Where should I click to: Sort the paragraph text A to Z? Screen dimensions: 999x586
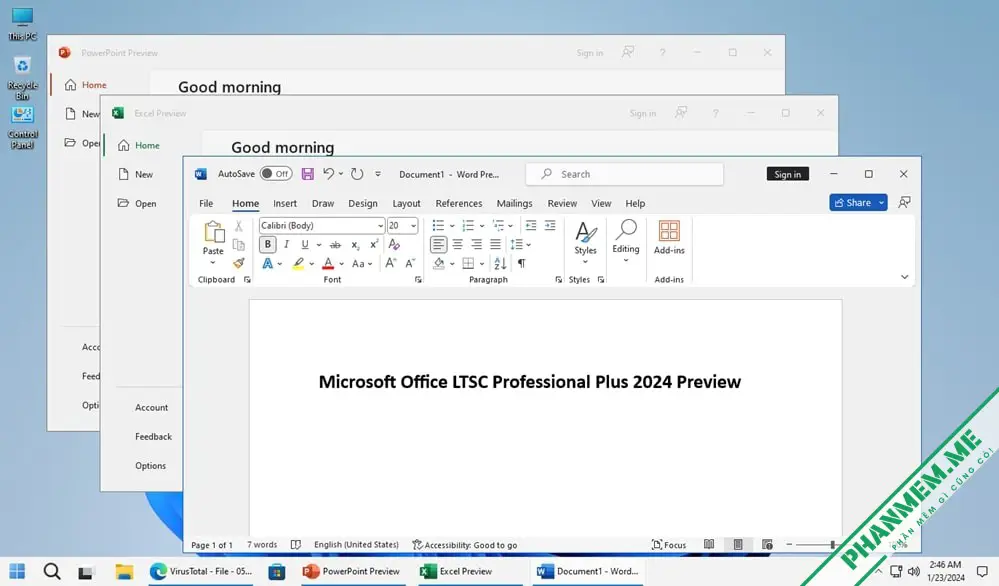pos(500,263)
